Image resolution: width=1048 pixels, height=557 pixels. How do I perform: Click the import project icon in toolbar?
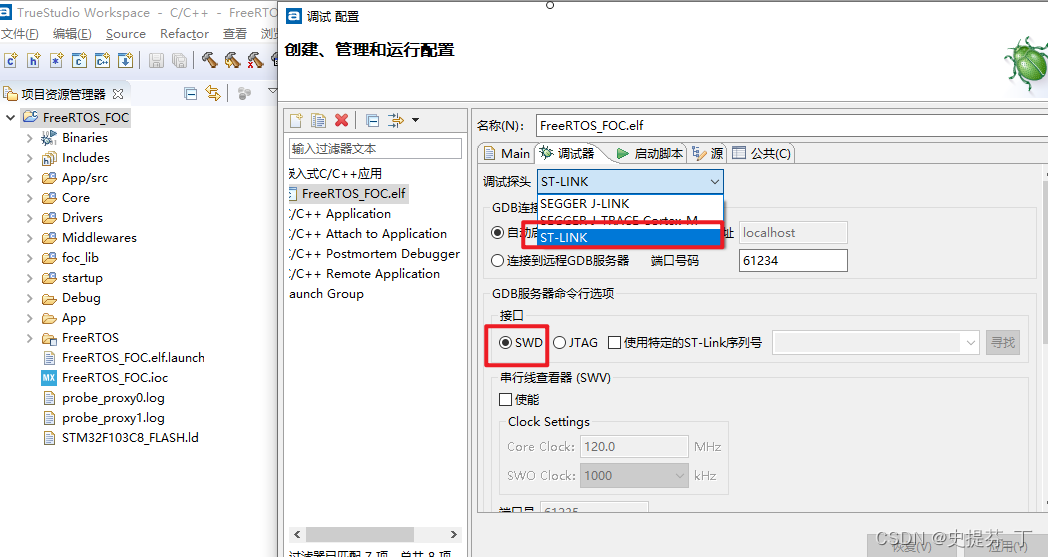(x=125, y=60)
